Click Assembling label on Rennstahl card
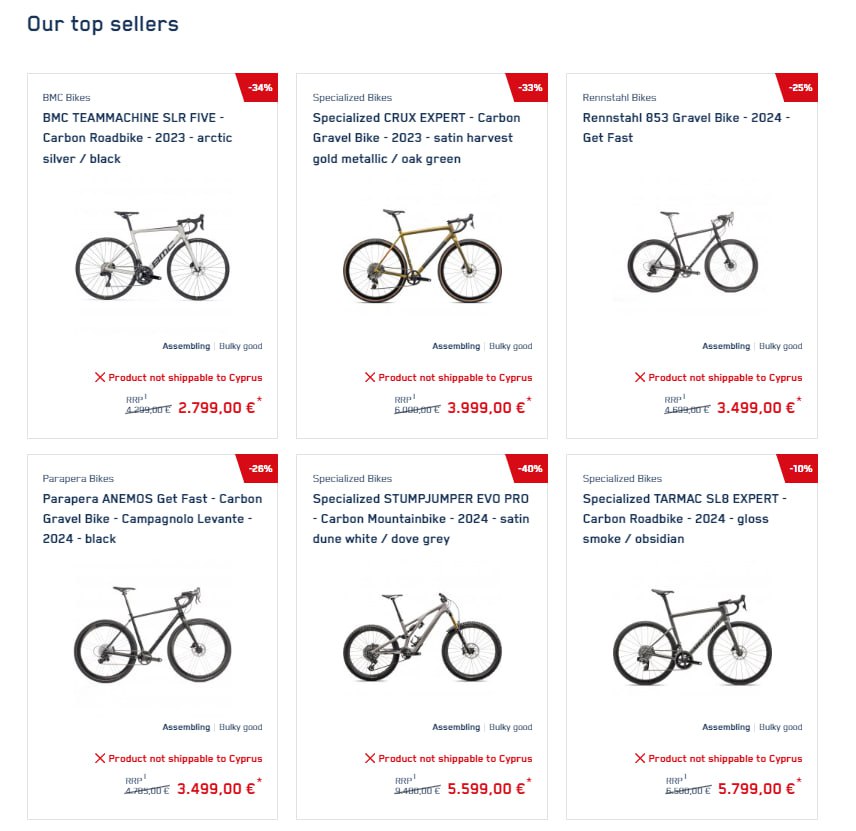This screenshot has width=856, height=831. click(726, 346)
